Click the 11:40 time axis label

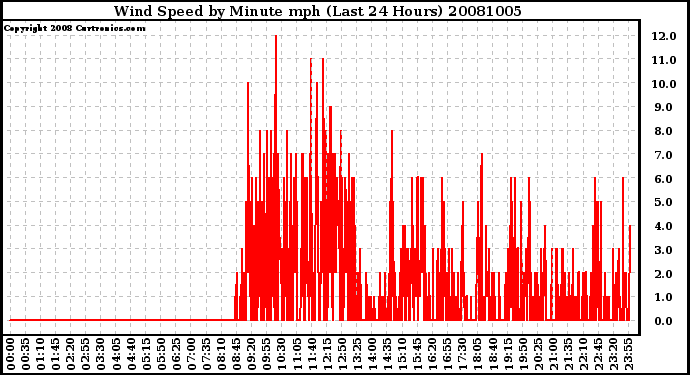click(x=312, y=354)
